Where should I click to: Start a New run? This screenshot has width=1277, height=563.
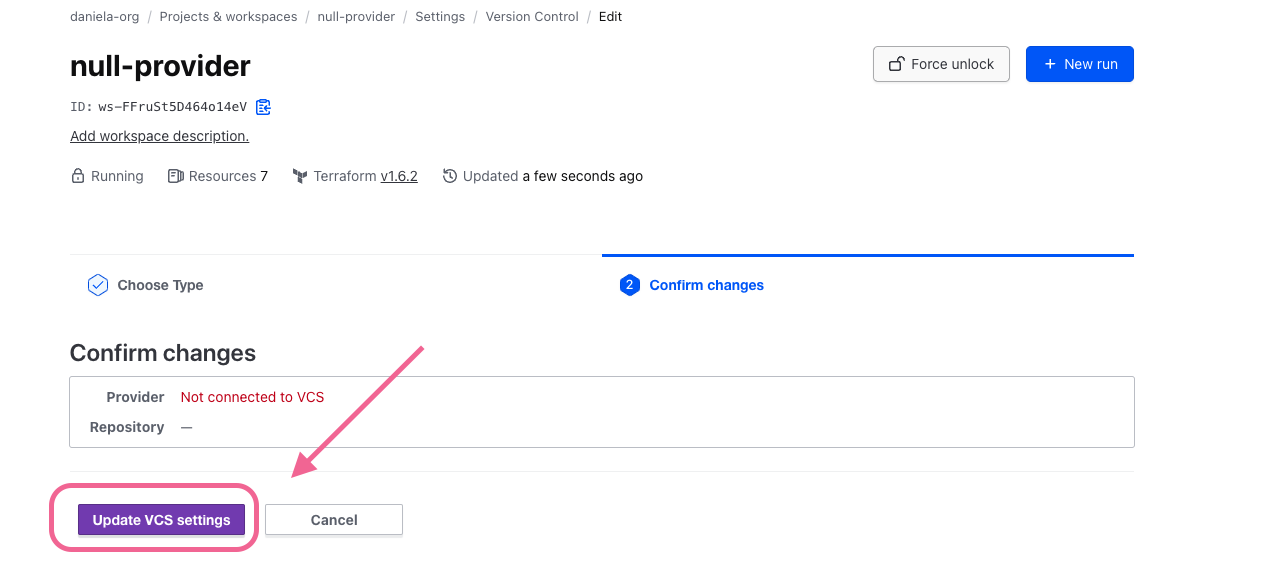(x=1079, y=64)
